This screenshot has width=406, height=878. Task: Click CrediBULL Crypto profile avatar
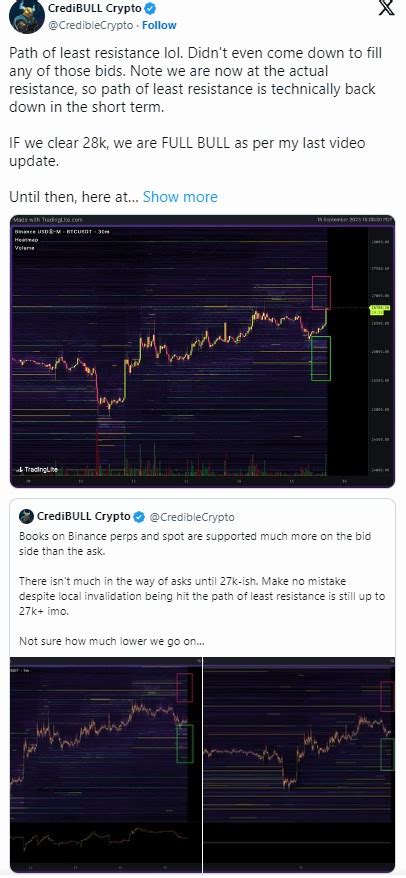[x=23, y=17]
